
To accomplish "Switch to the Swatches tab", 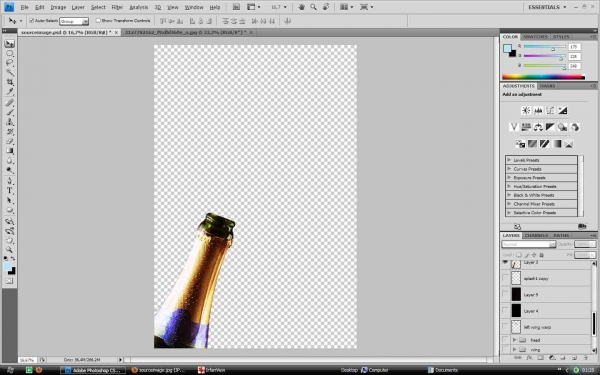I will pos(535,37).
